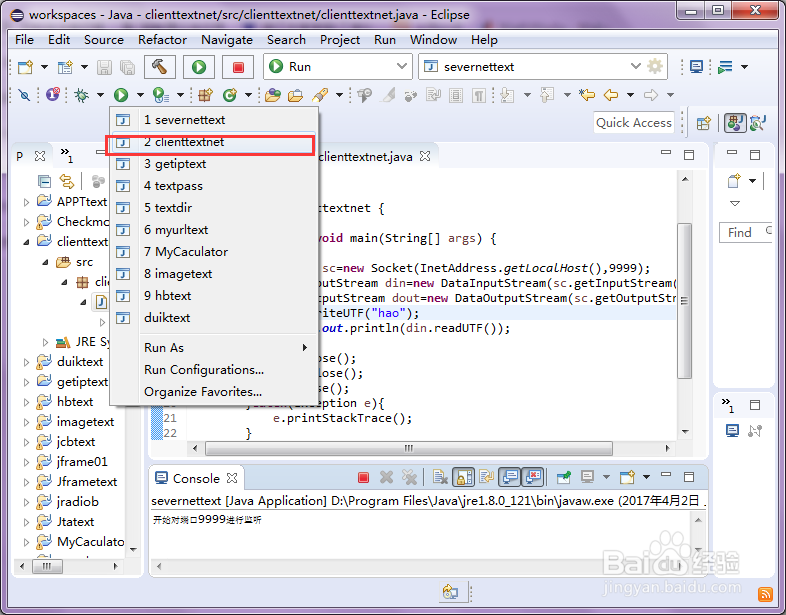Click the New file wizard icon

pyautogui.click(x=25, y=67)
